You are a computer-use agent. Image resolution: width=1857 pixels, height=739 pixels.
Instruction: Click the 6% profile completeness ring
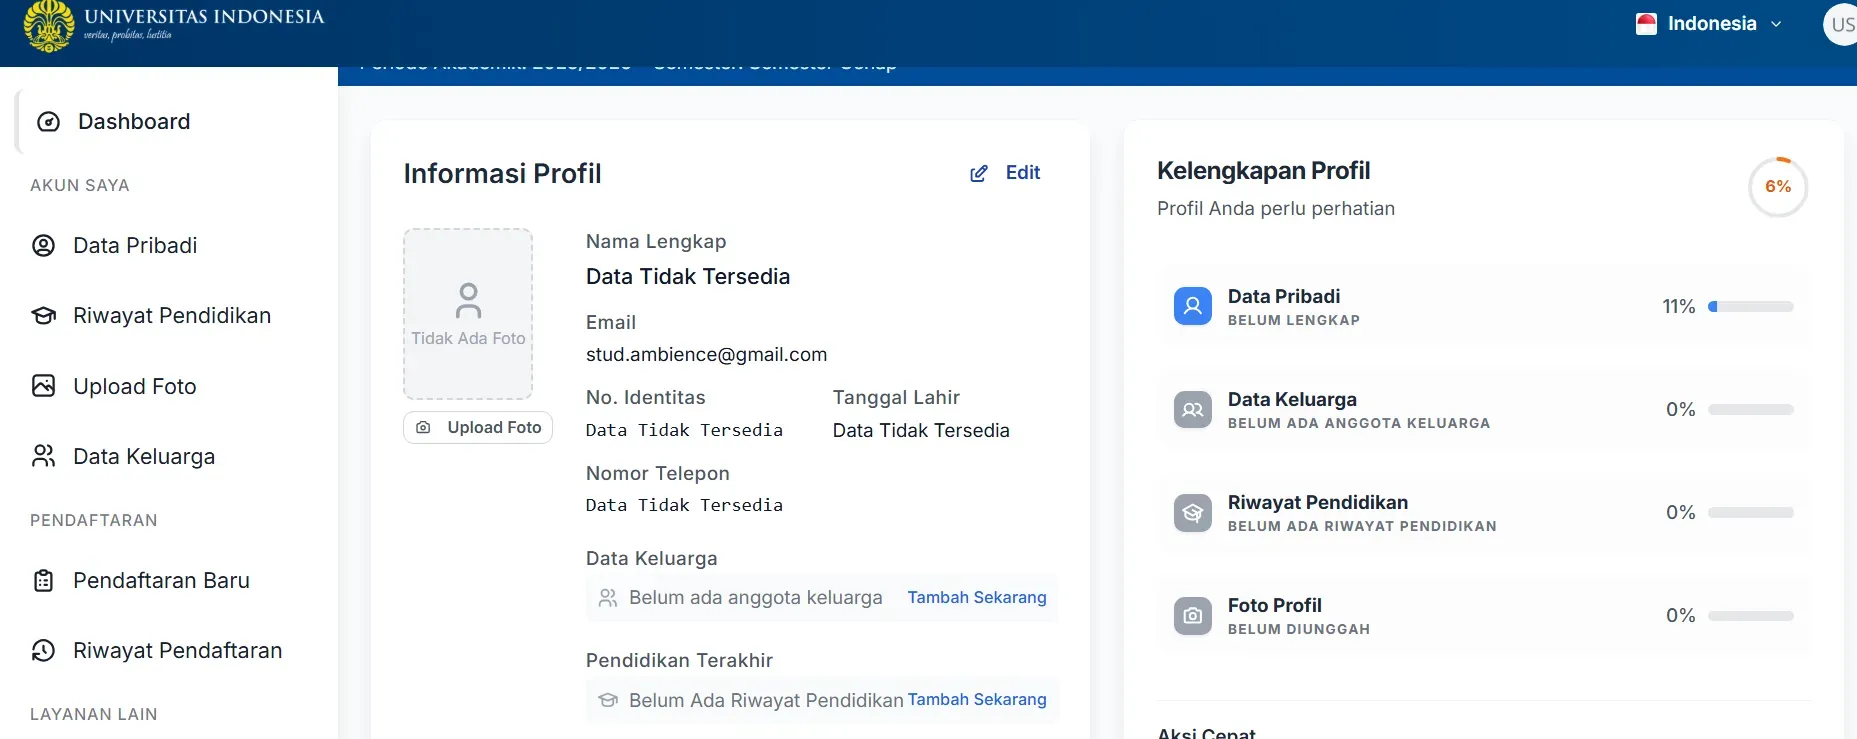pyautogui.click(x=1778, y=187)
